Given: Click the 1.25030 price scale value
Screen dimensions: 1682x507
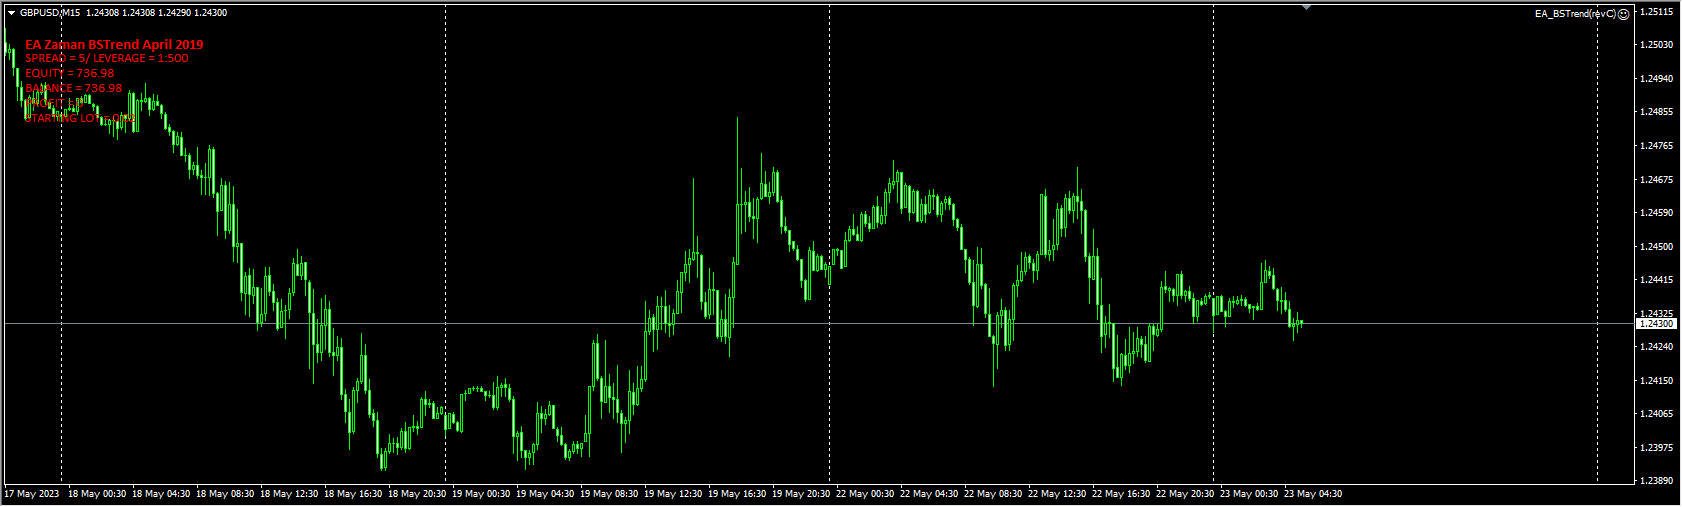Looking at the screenshot, I should coord(1658,45).
